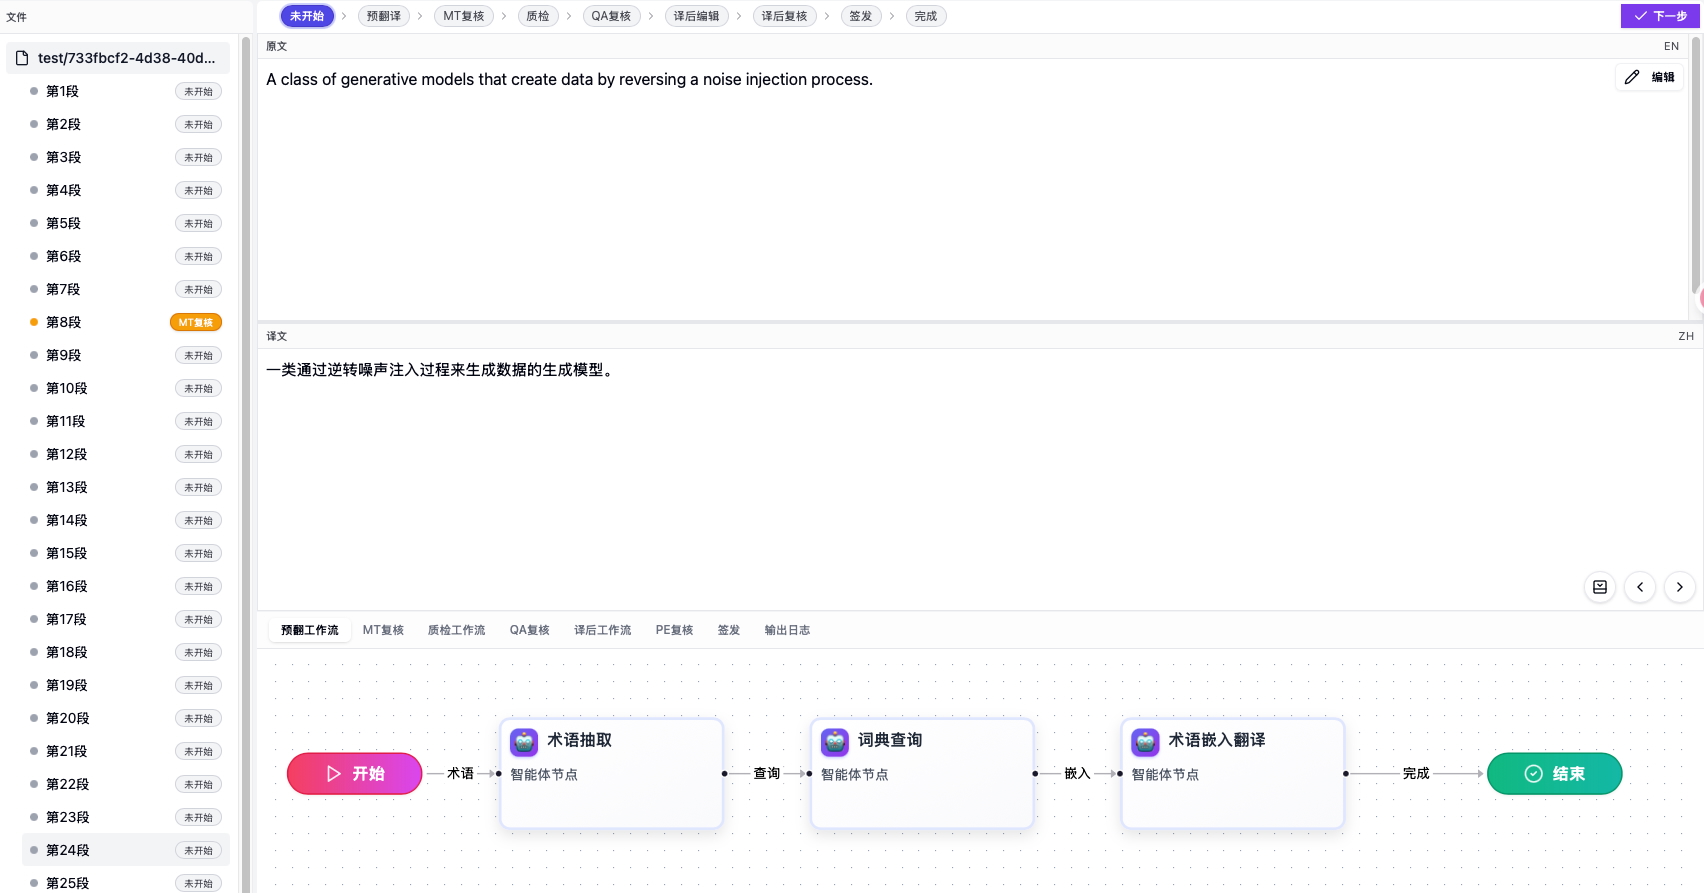
Task: Click the EN language label
Action: (1671, 46)
